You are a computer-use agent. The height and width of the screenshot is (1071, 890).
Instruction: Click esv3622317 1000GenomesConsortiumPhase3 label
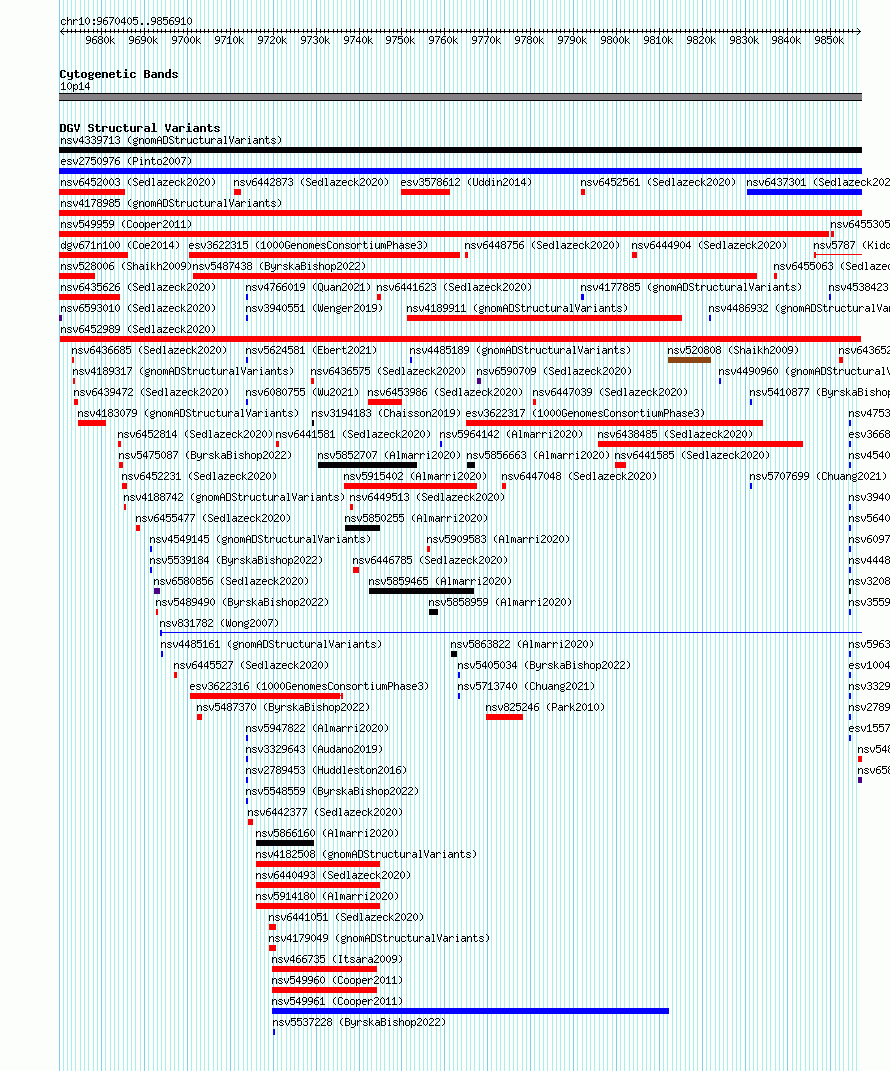point(585,413)
